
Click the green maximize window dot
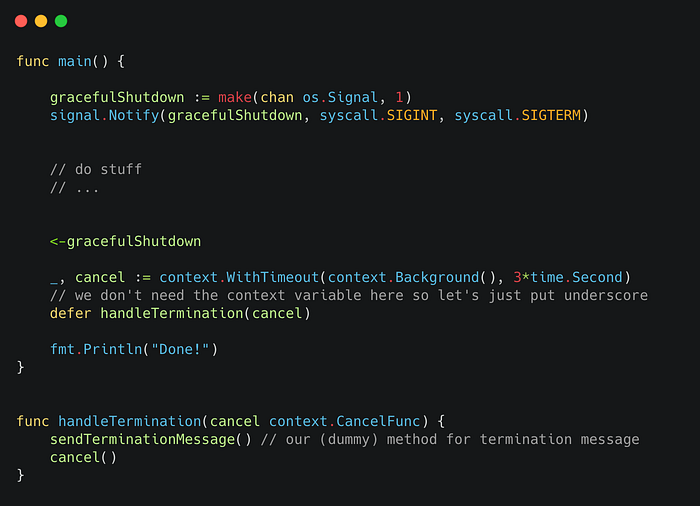pos(61,21)
